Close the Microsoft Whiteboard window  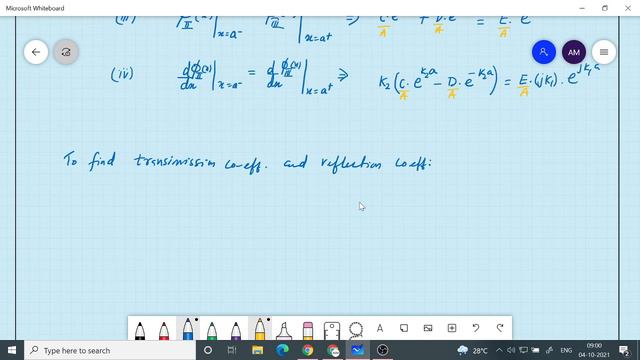pyautogui.click(x=628, y=8)
